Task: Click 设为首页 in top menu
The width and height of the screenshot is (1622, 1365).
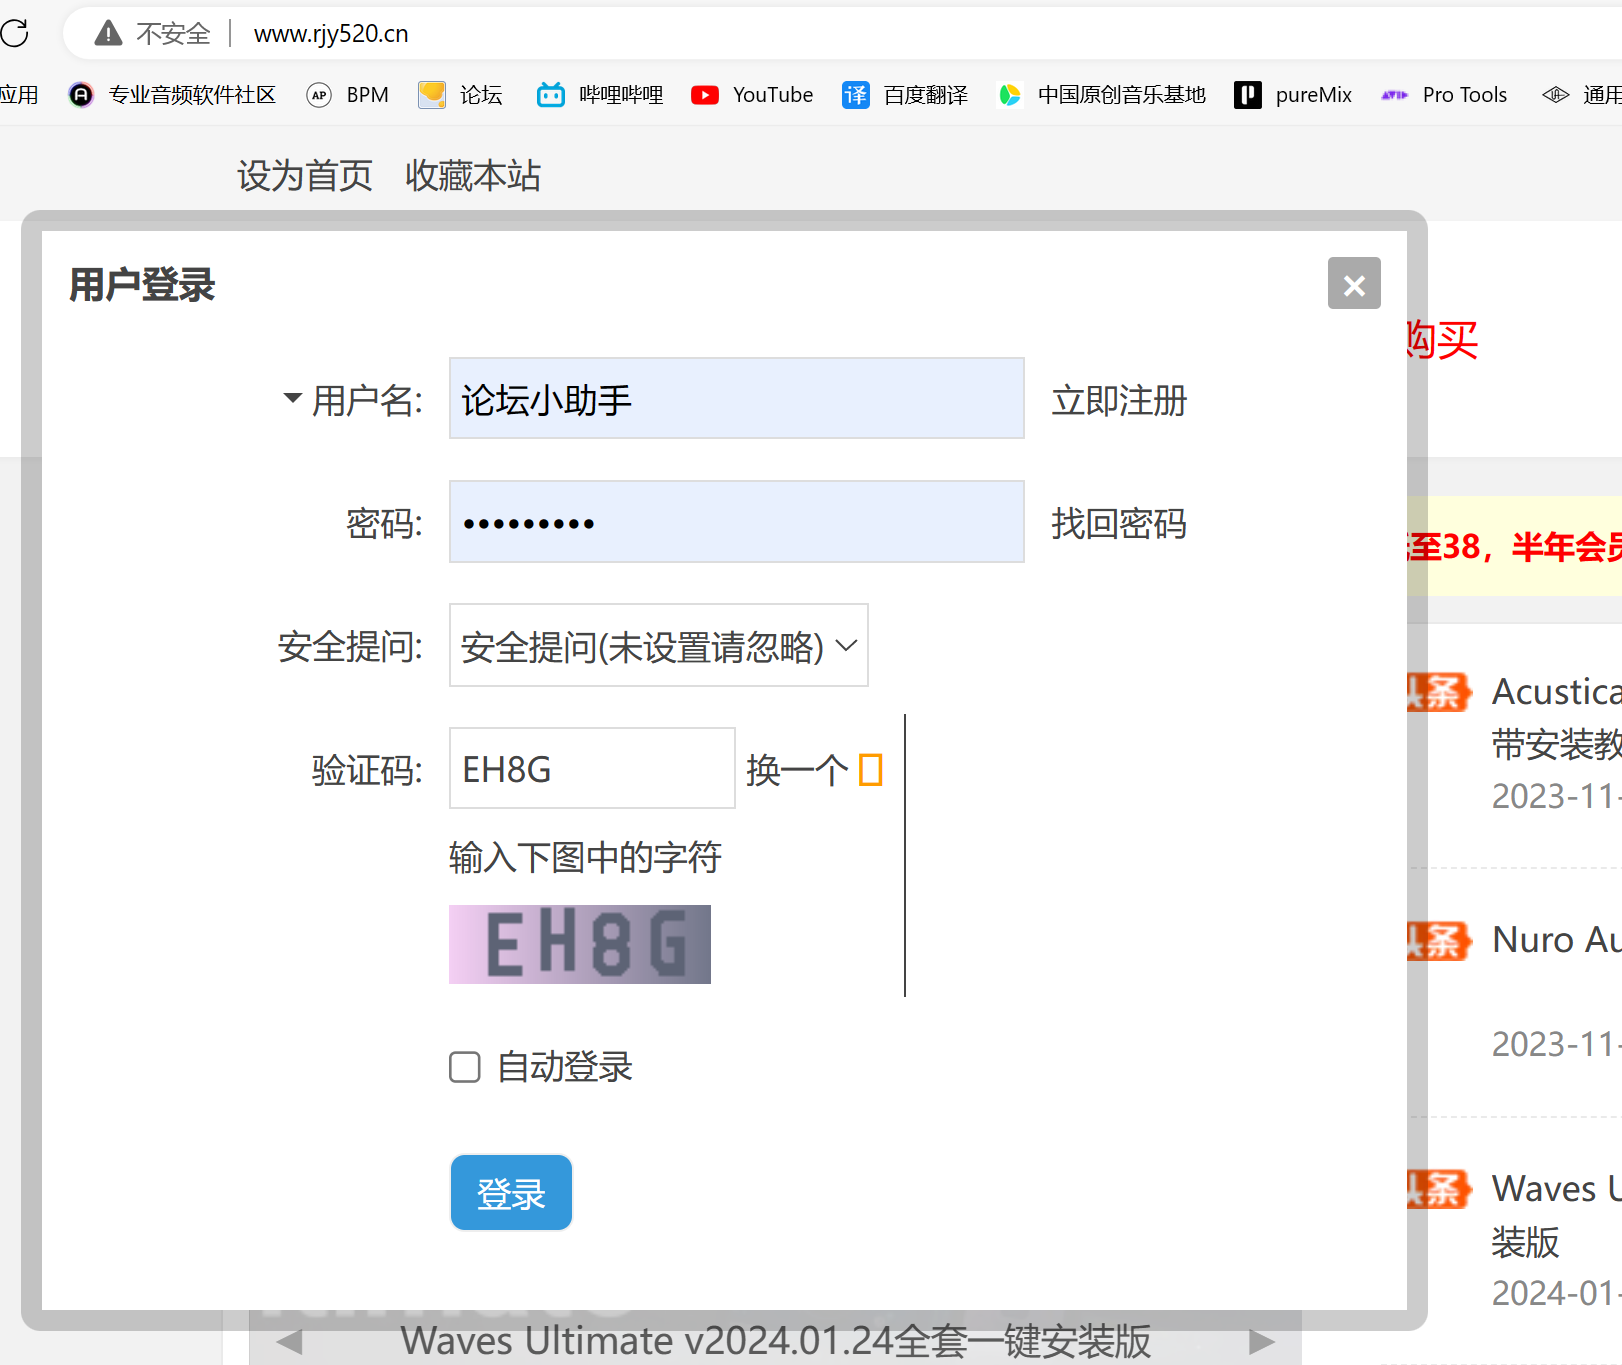Action: pyautogui.click(x=305, y=176)
